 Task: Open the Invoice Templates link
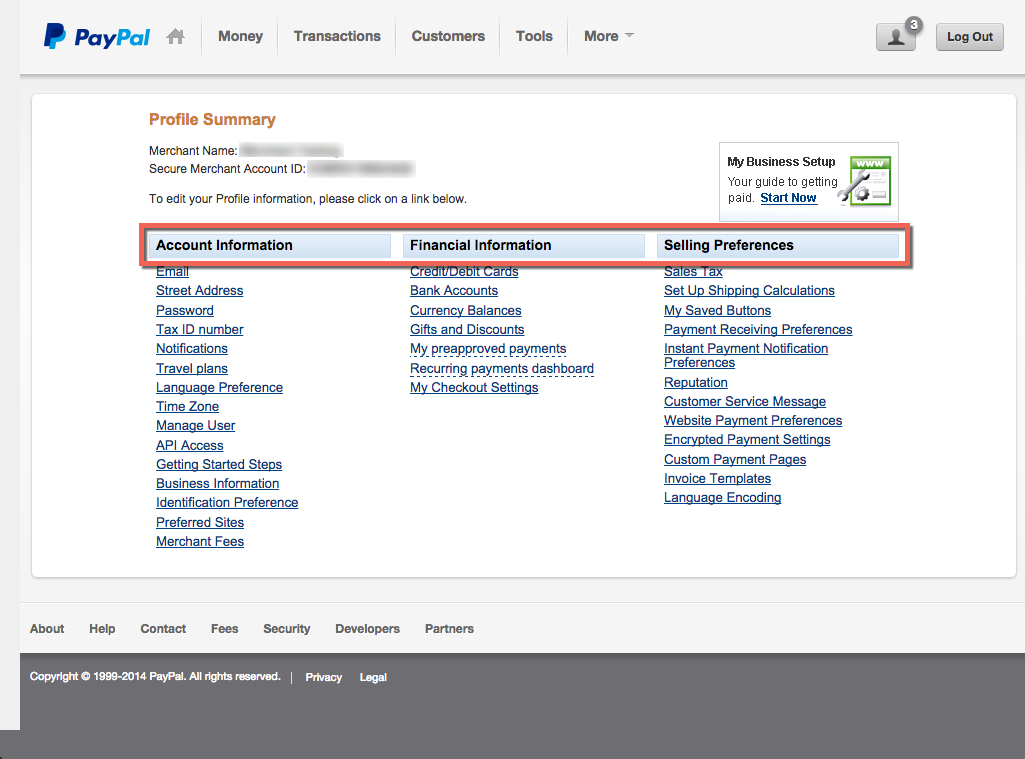718,478
